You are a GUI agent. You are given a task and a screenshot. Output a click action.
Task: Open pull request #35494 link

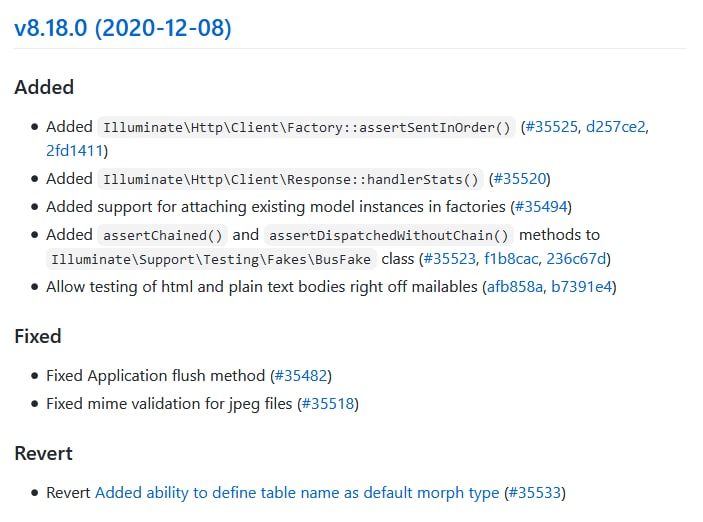coord(541,206)
